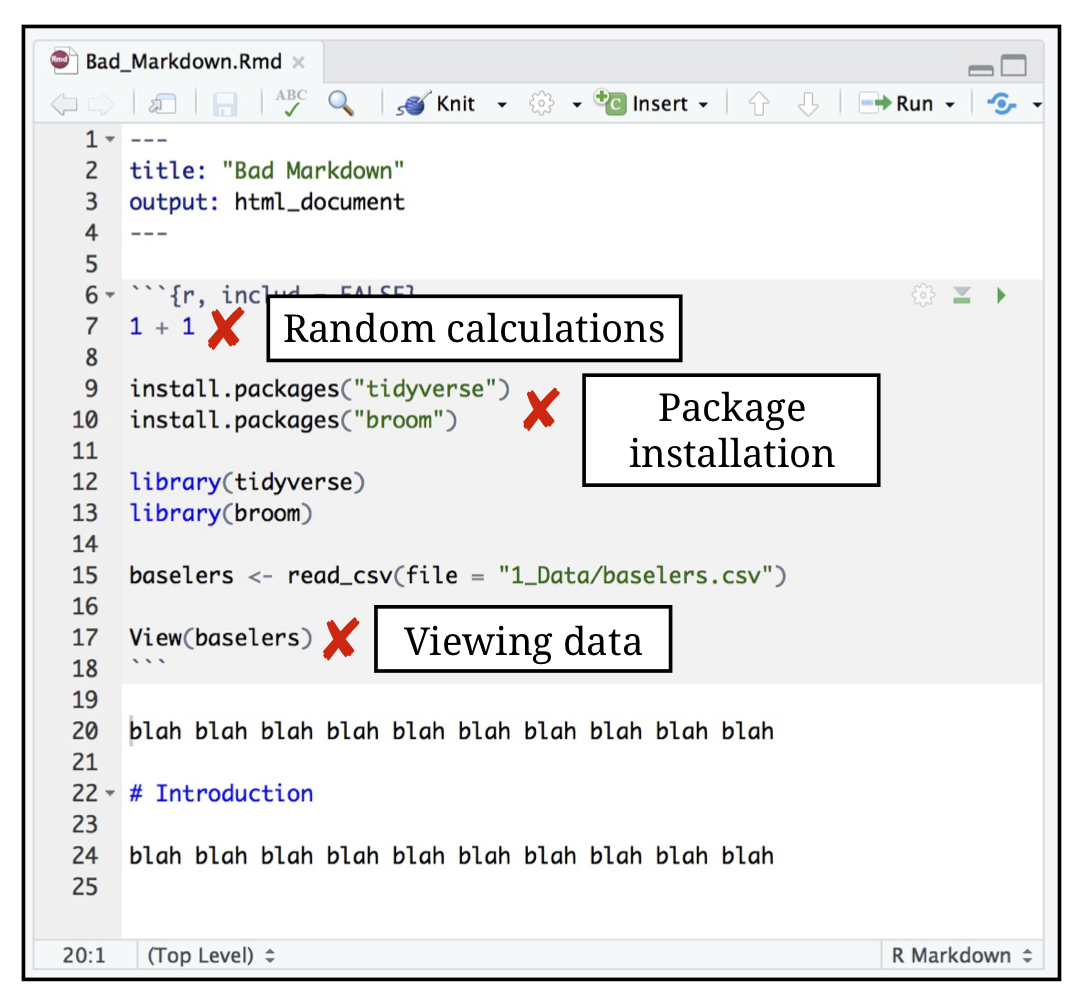Click the Rmd file icon on tab
The image size is (1078, 993).
(x=62, y=61)
